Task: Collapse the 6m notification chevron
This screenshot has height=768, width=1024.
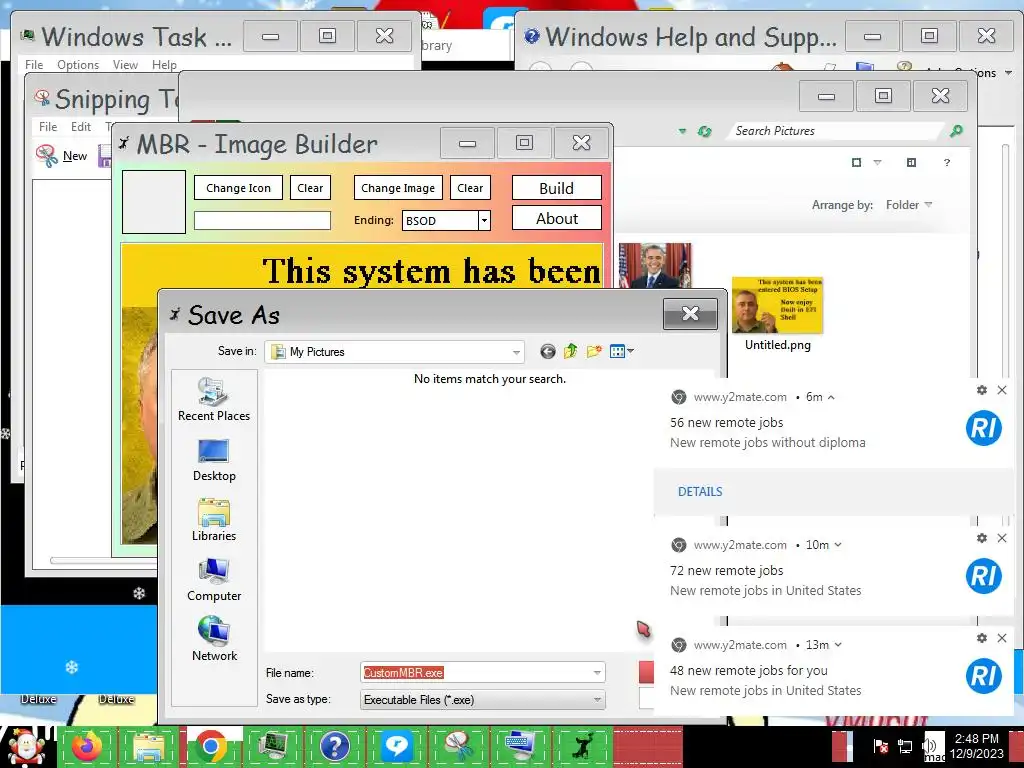Action: click(831, 397)
